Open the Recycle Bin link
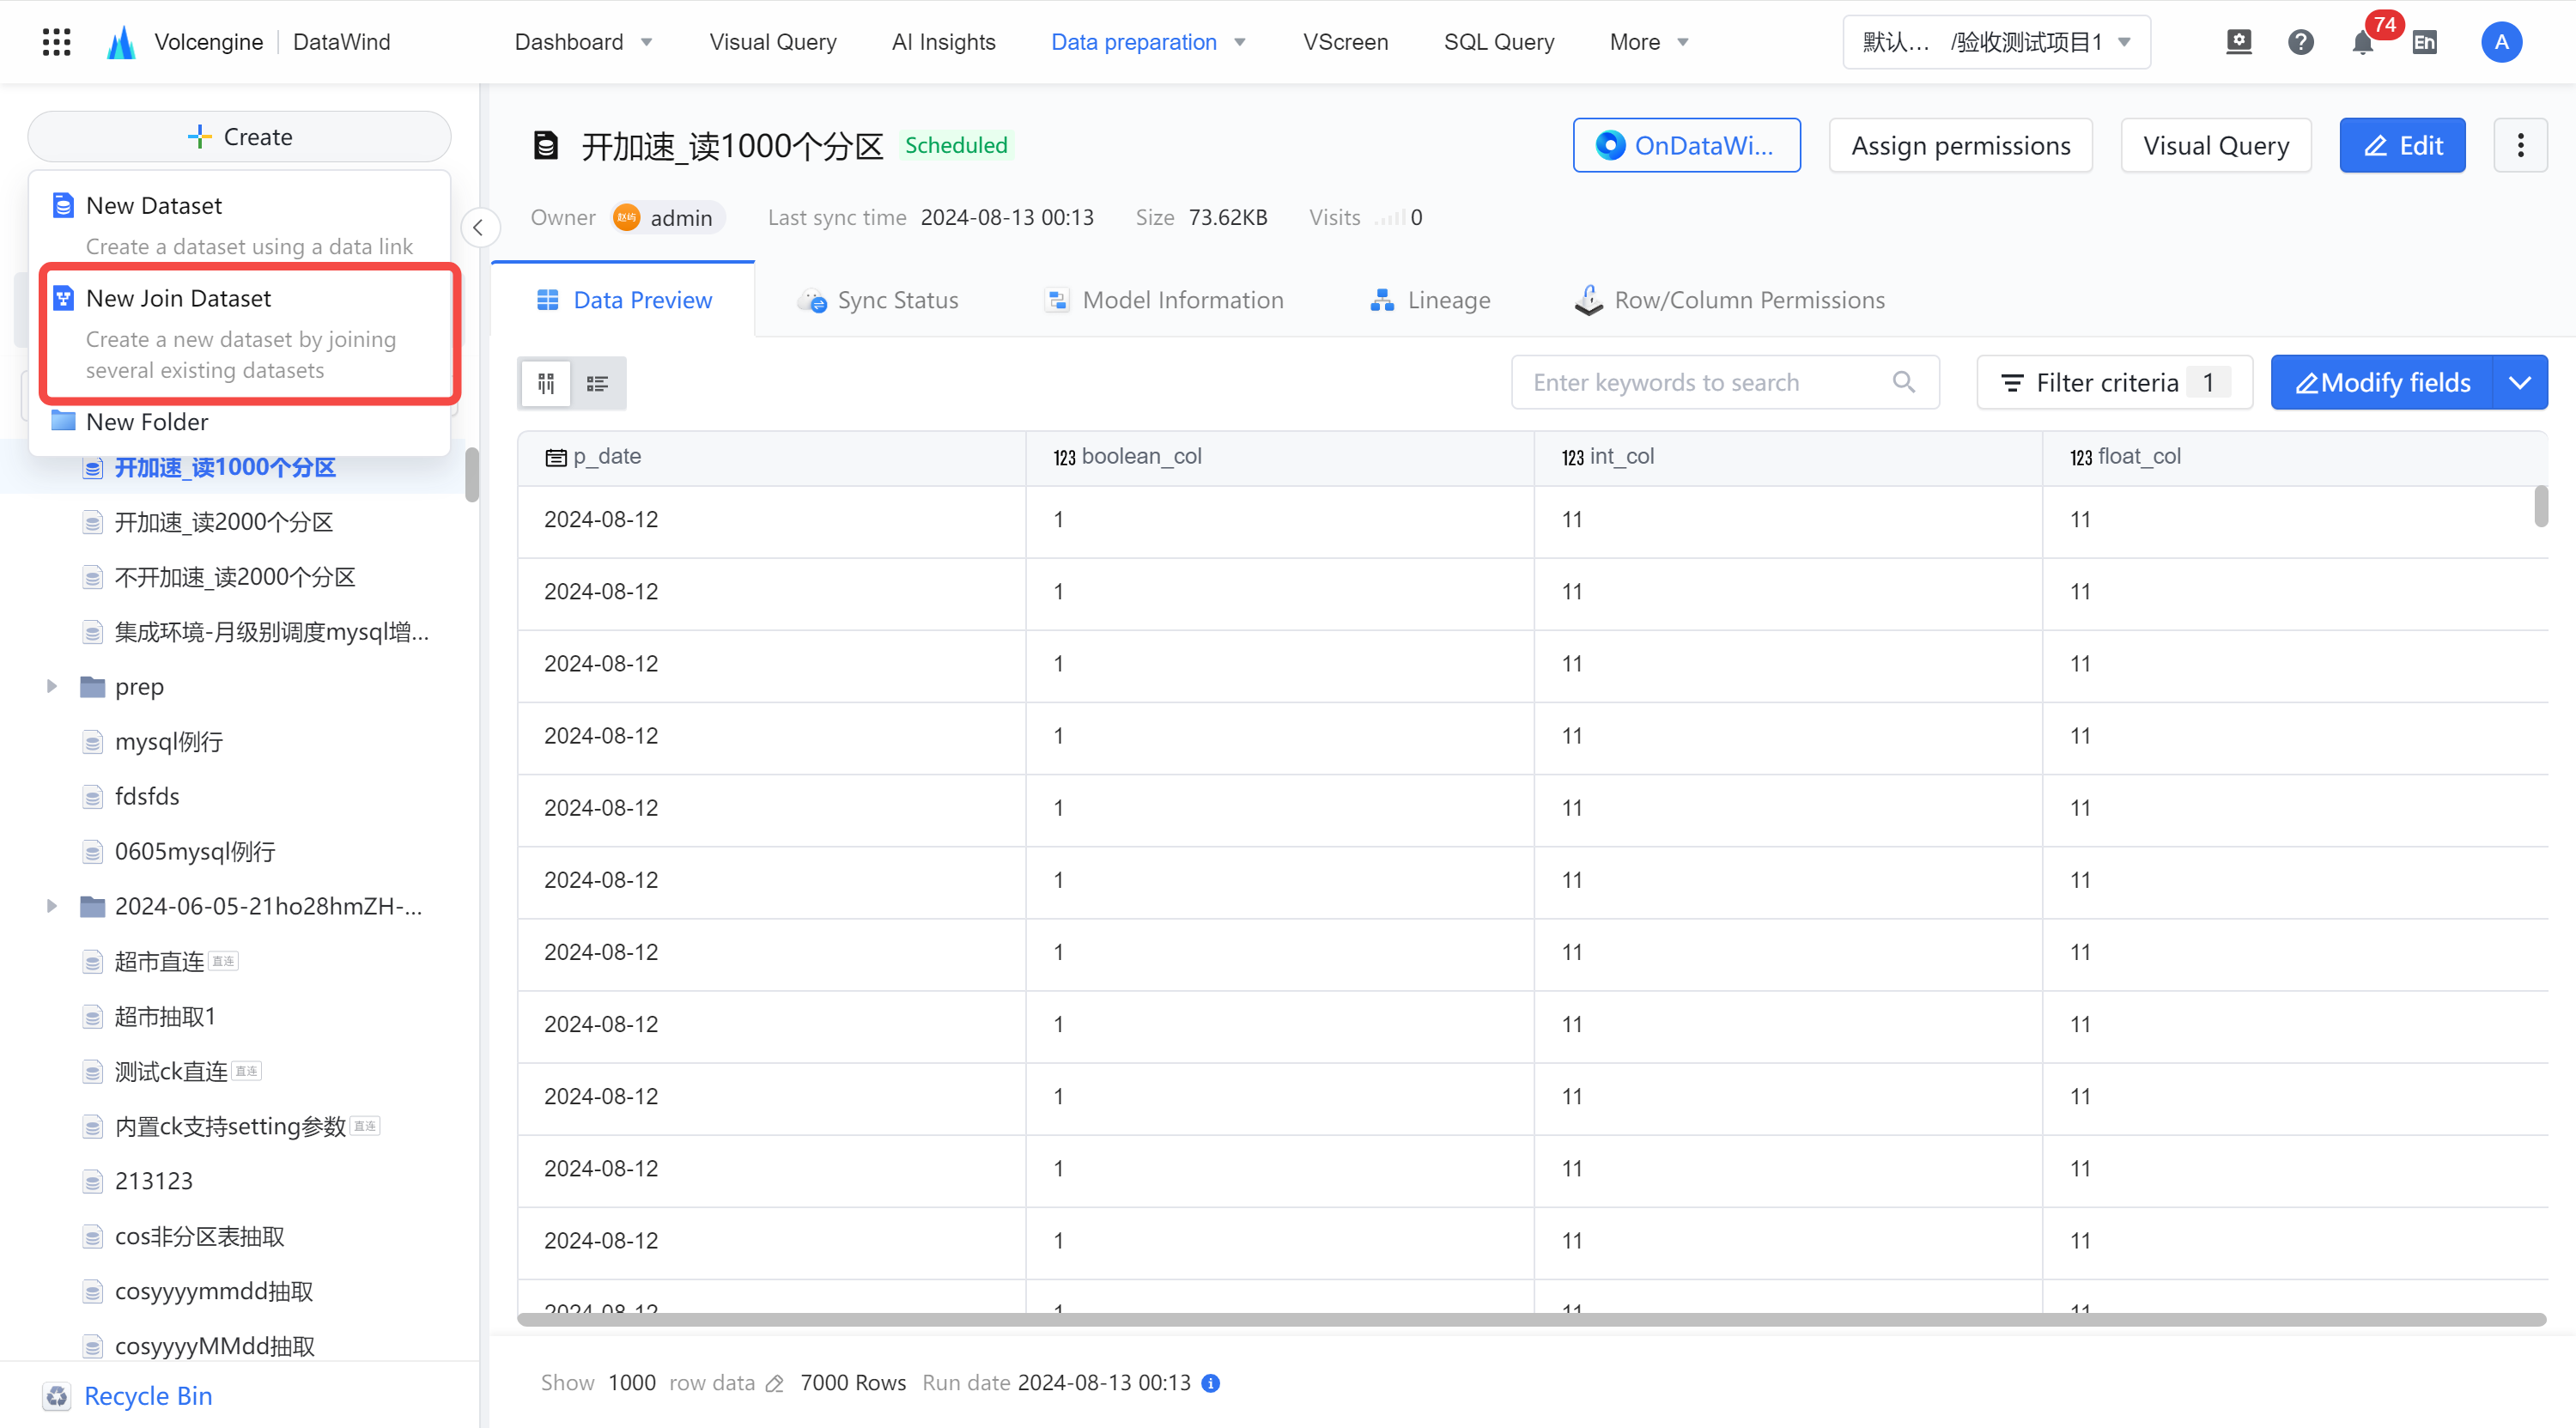2576x1428 pixels. pyautogui.click(x=148, y=1396)
